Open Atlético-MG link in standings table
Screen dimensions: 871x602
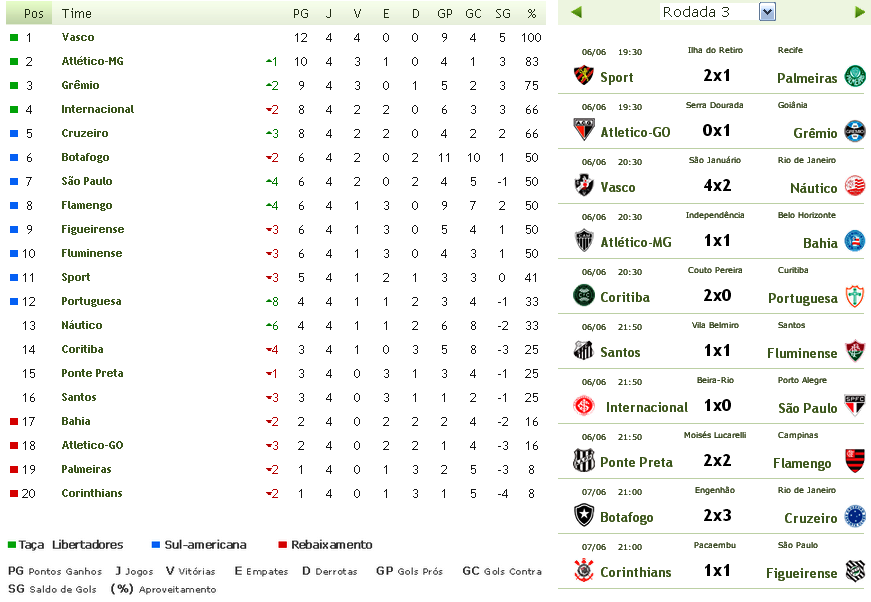pos(91,61)
